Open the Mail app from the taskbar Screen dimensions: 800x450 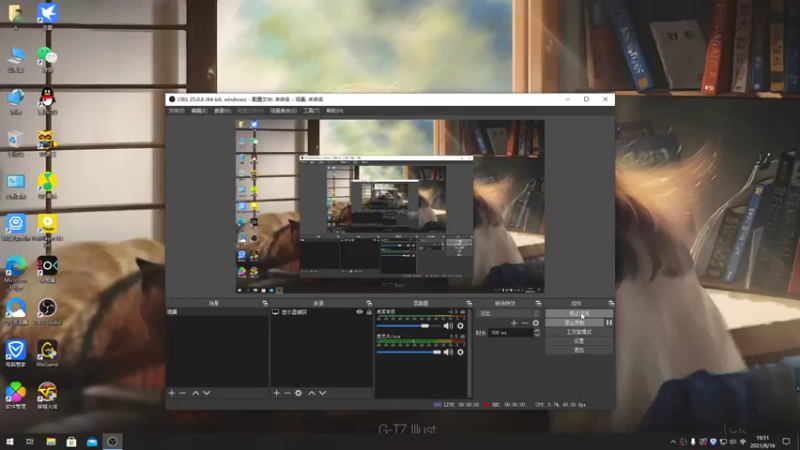[x=92, y=441]
